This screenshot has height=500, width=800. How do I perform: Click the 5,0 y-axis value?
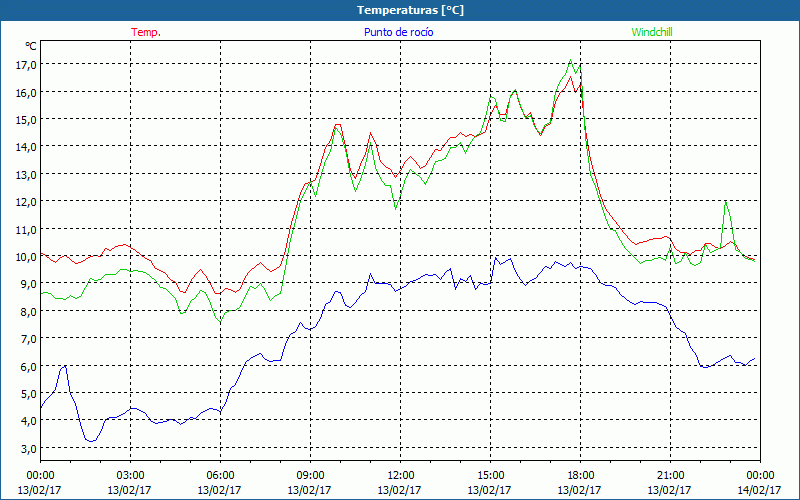pyautogui.click(x=30, y=393)
